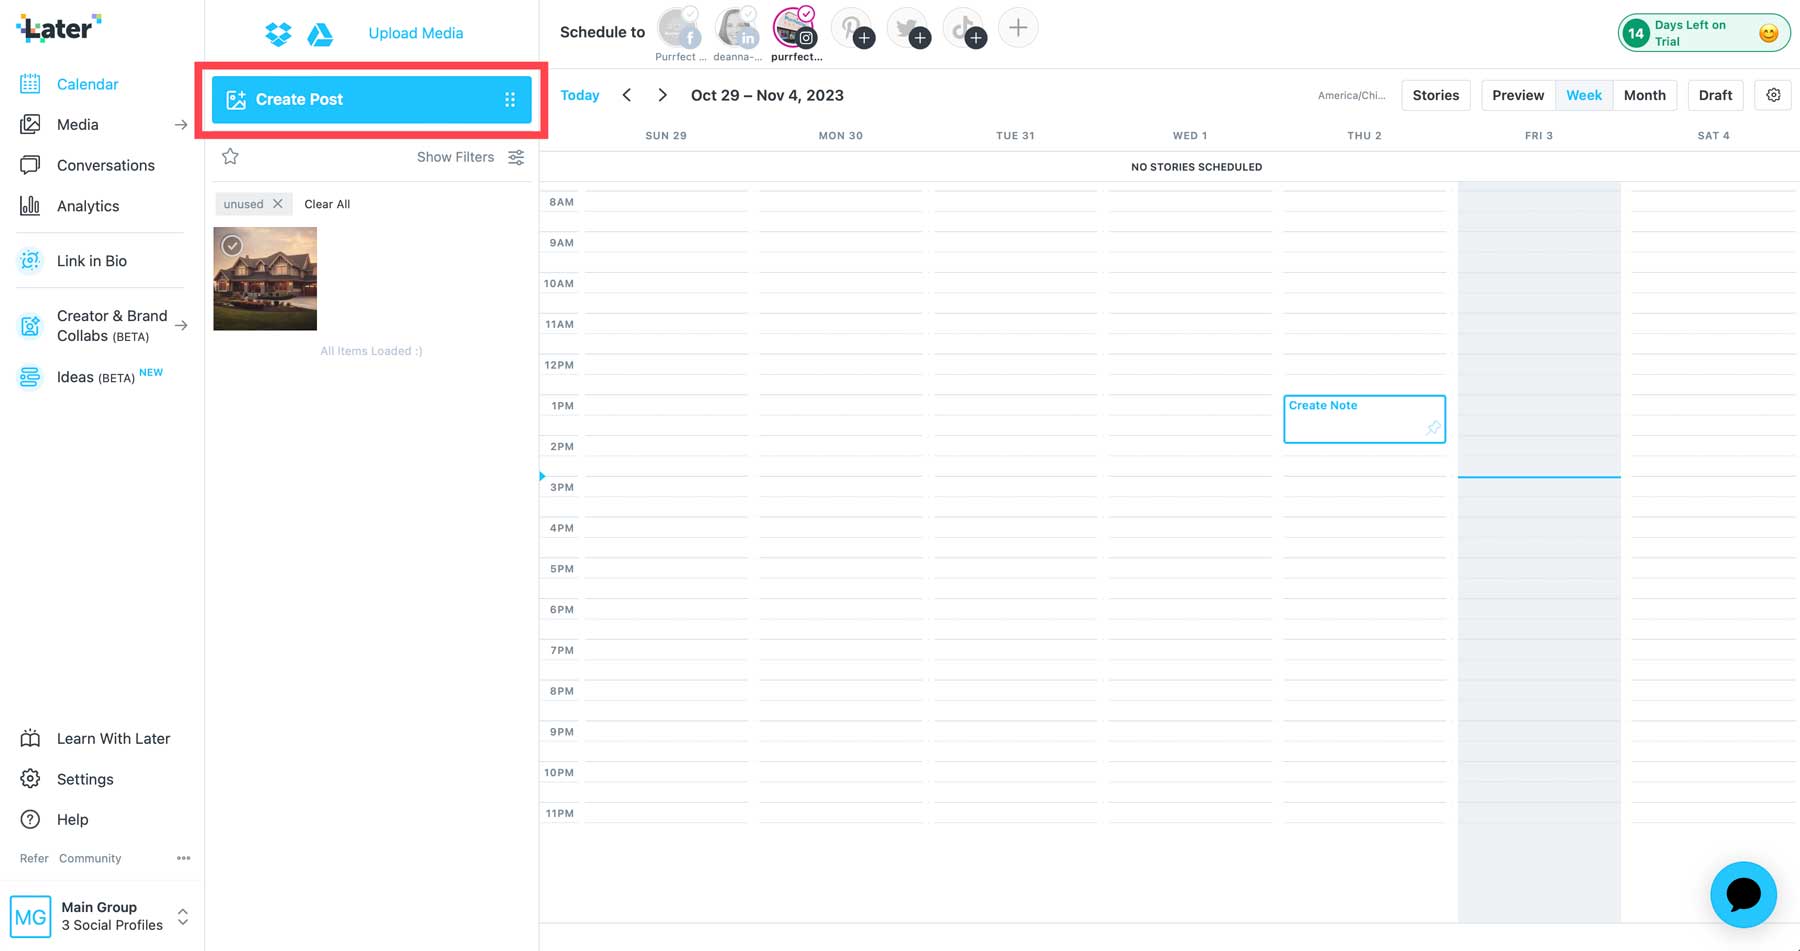The width and height of the screenshot is (1800, 951).
Task: Open the chat support bubble
Action: coord(1743,894)
